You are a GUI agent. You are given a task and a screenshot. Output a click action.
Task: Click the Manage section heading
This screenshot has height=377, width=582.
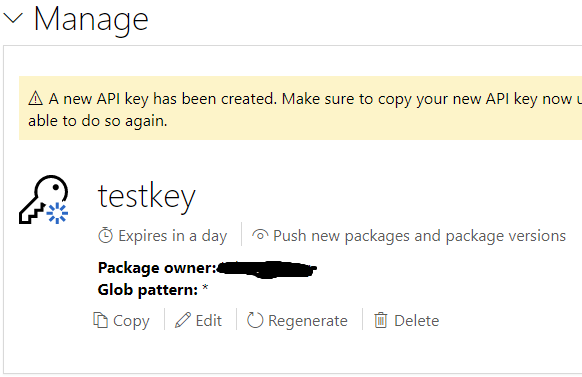[x=91, y=19]
